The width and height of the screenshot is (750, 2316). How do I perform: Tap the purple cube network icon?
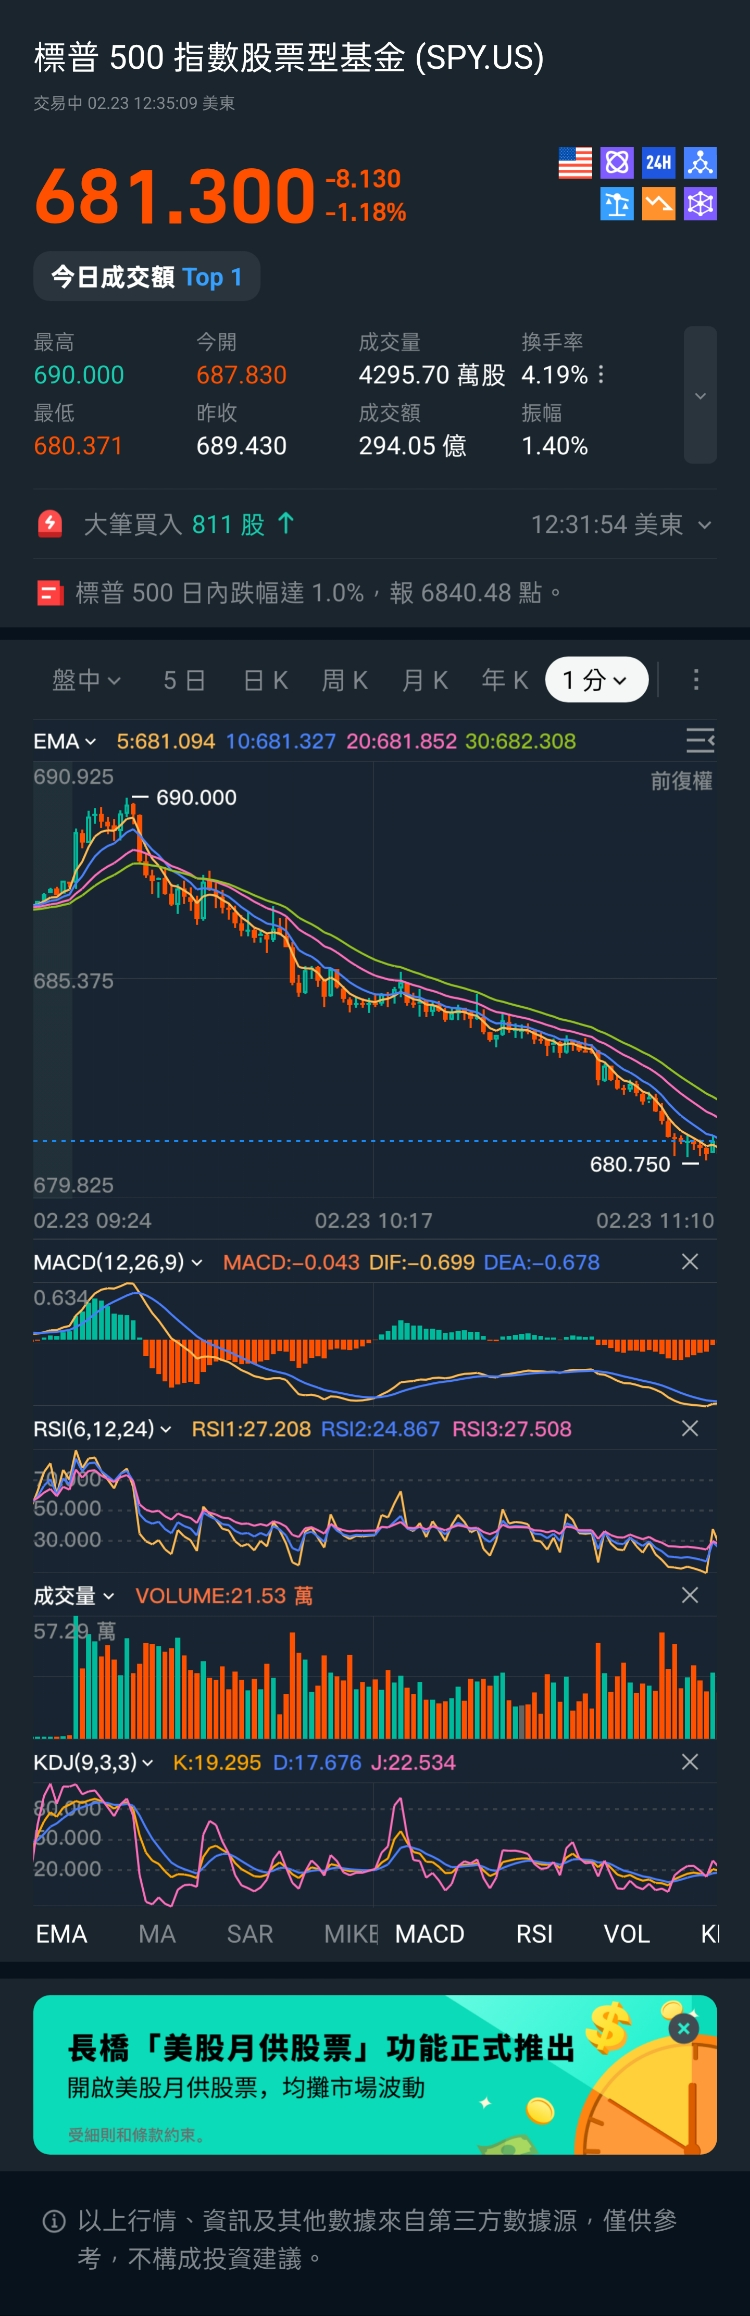[x=700, y=204]
